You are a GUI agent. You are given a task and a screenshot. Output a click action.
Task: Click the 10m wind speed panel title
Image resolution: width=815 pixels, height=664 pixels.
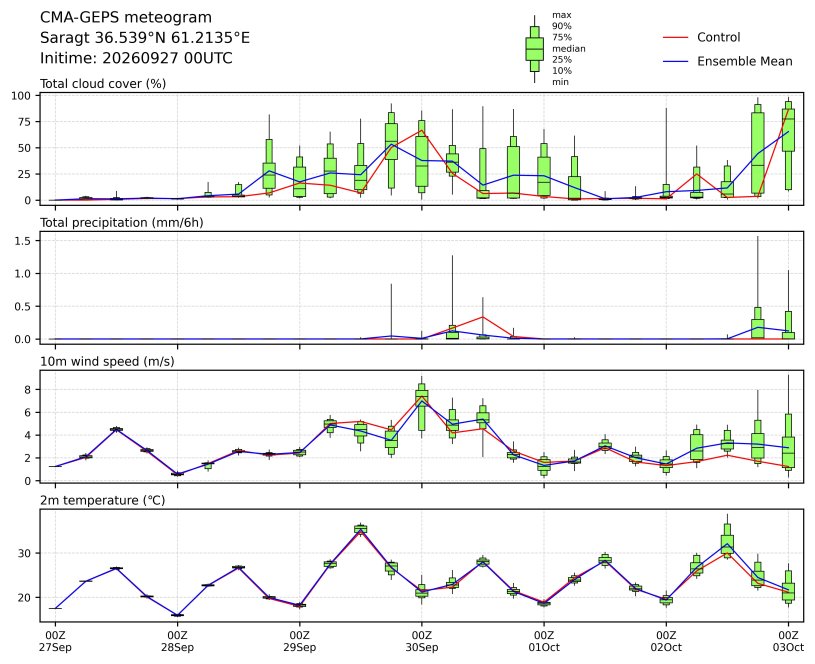tap(107, 361)
